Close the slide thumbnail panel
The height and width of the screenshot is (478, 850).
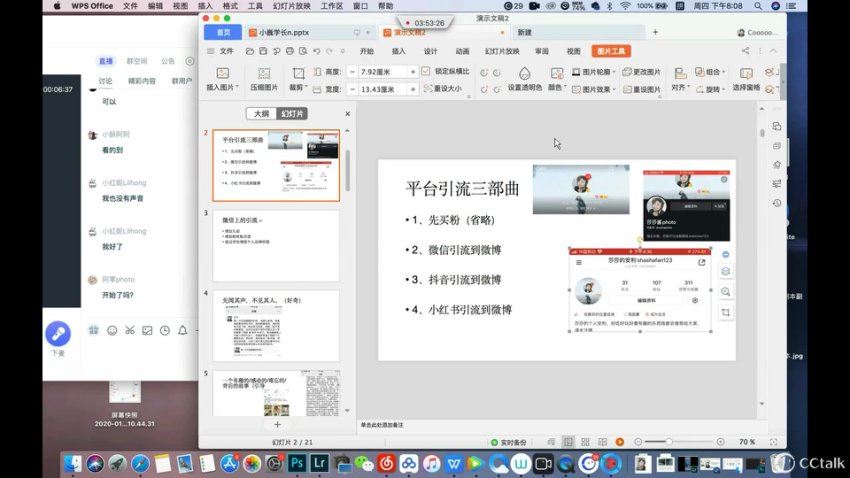[347, 114]
